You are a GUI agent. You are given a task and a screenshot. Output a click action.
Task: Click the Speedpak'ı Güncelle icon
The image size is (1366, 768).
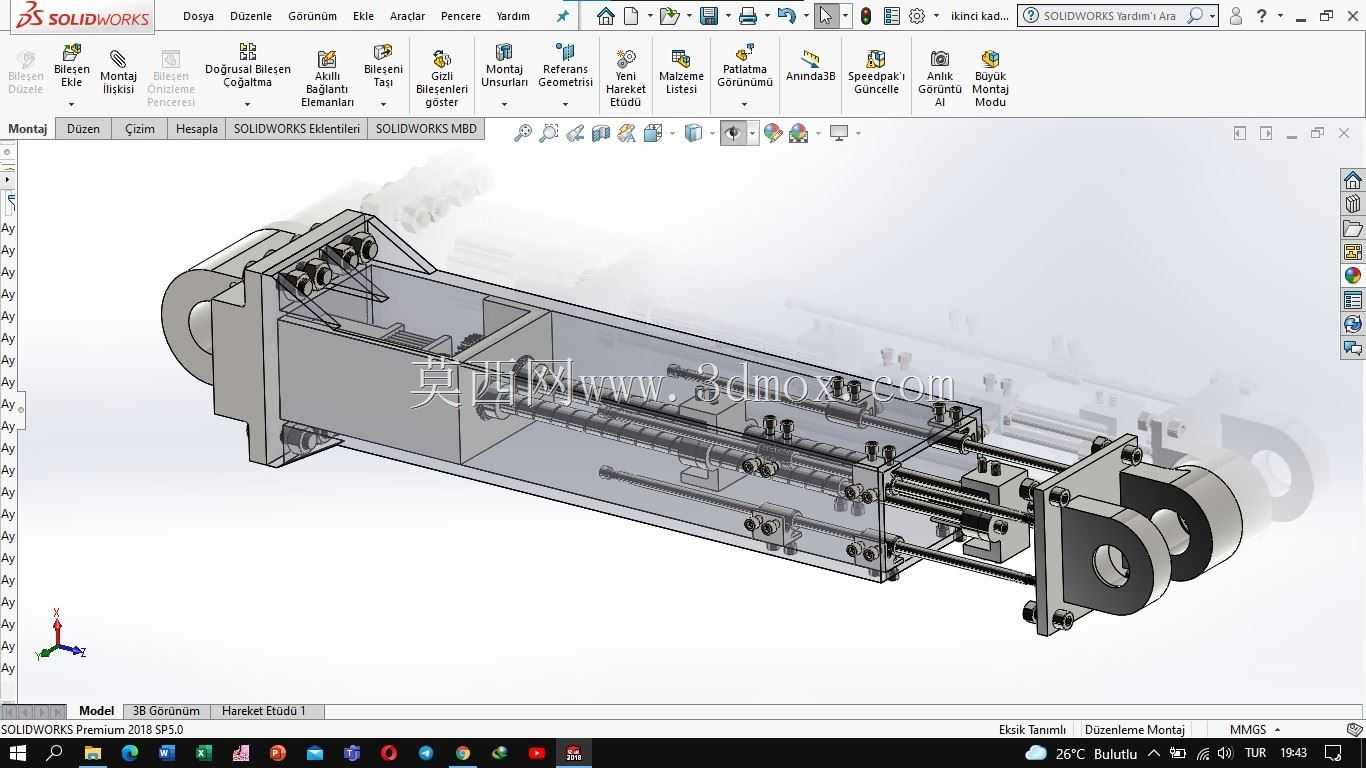click(876, 59)
